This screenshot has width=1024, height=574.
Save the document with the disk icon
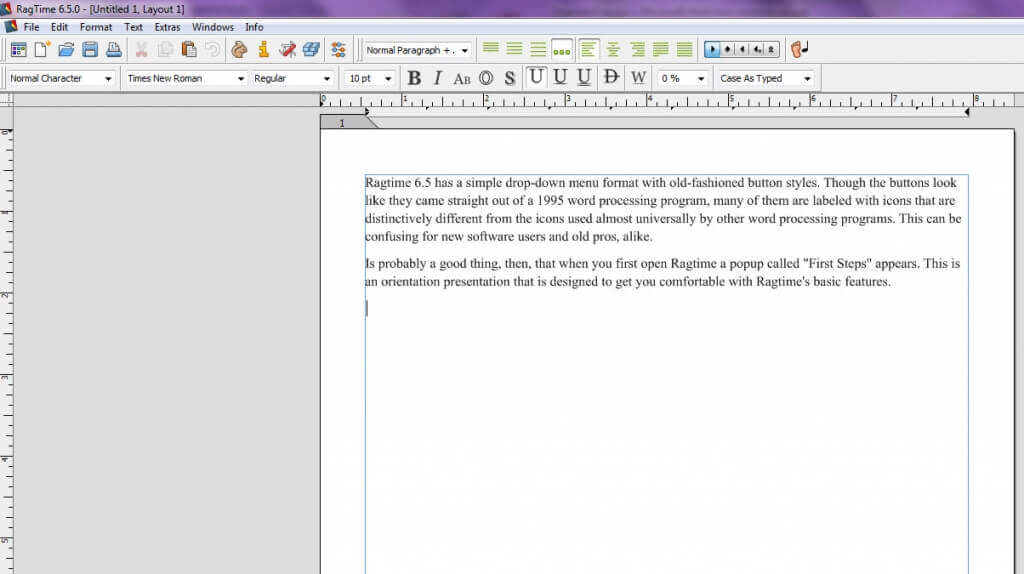pyautogui.click(x=90, y=50)
